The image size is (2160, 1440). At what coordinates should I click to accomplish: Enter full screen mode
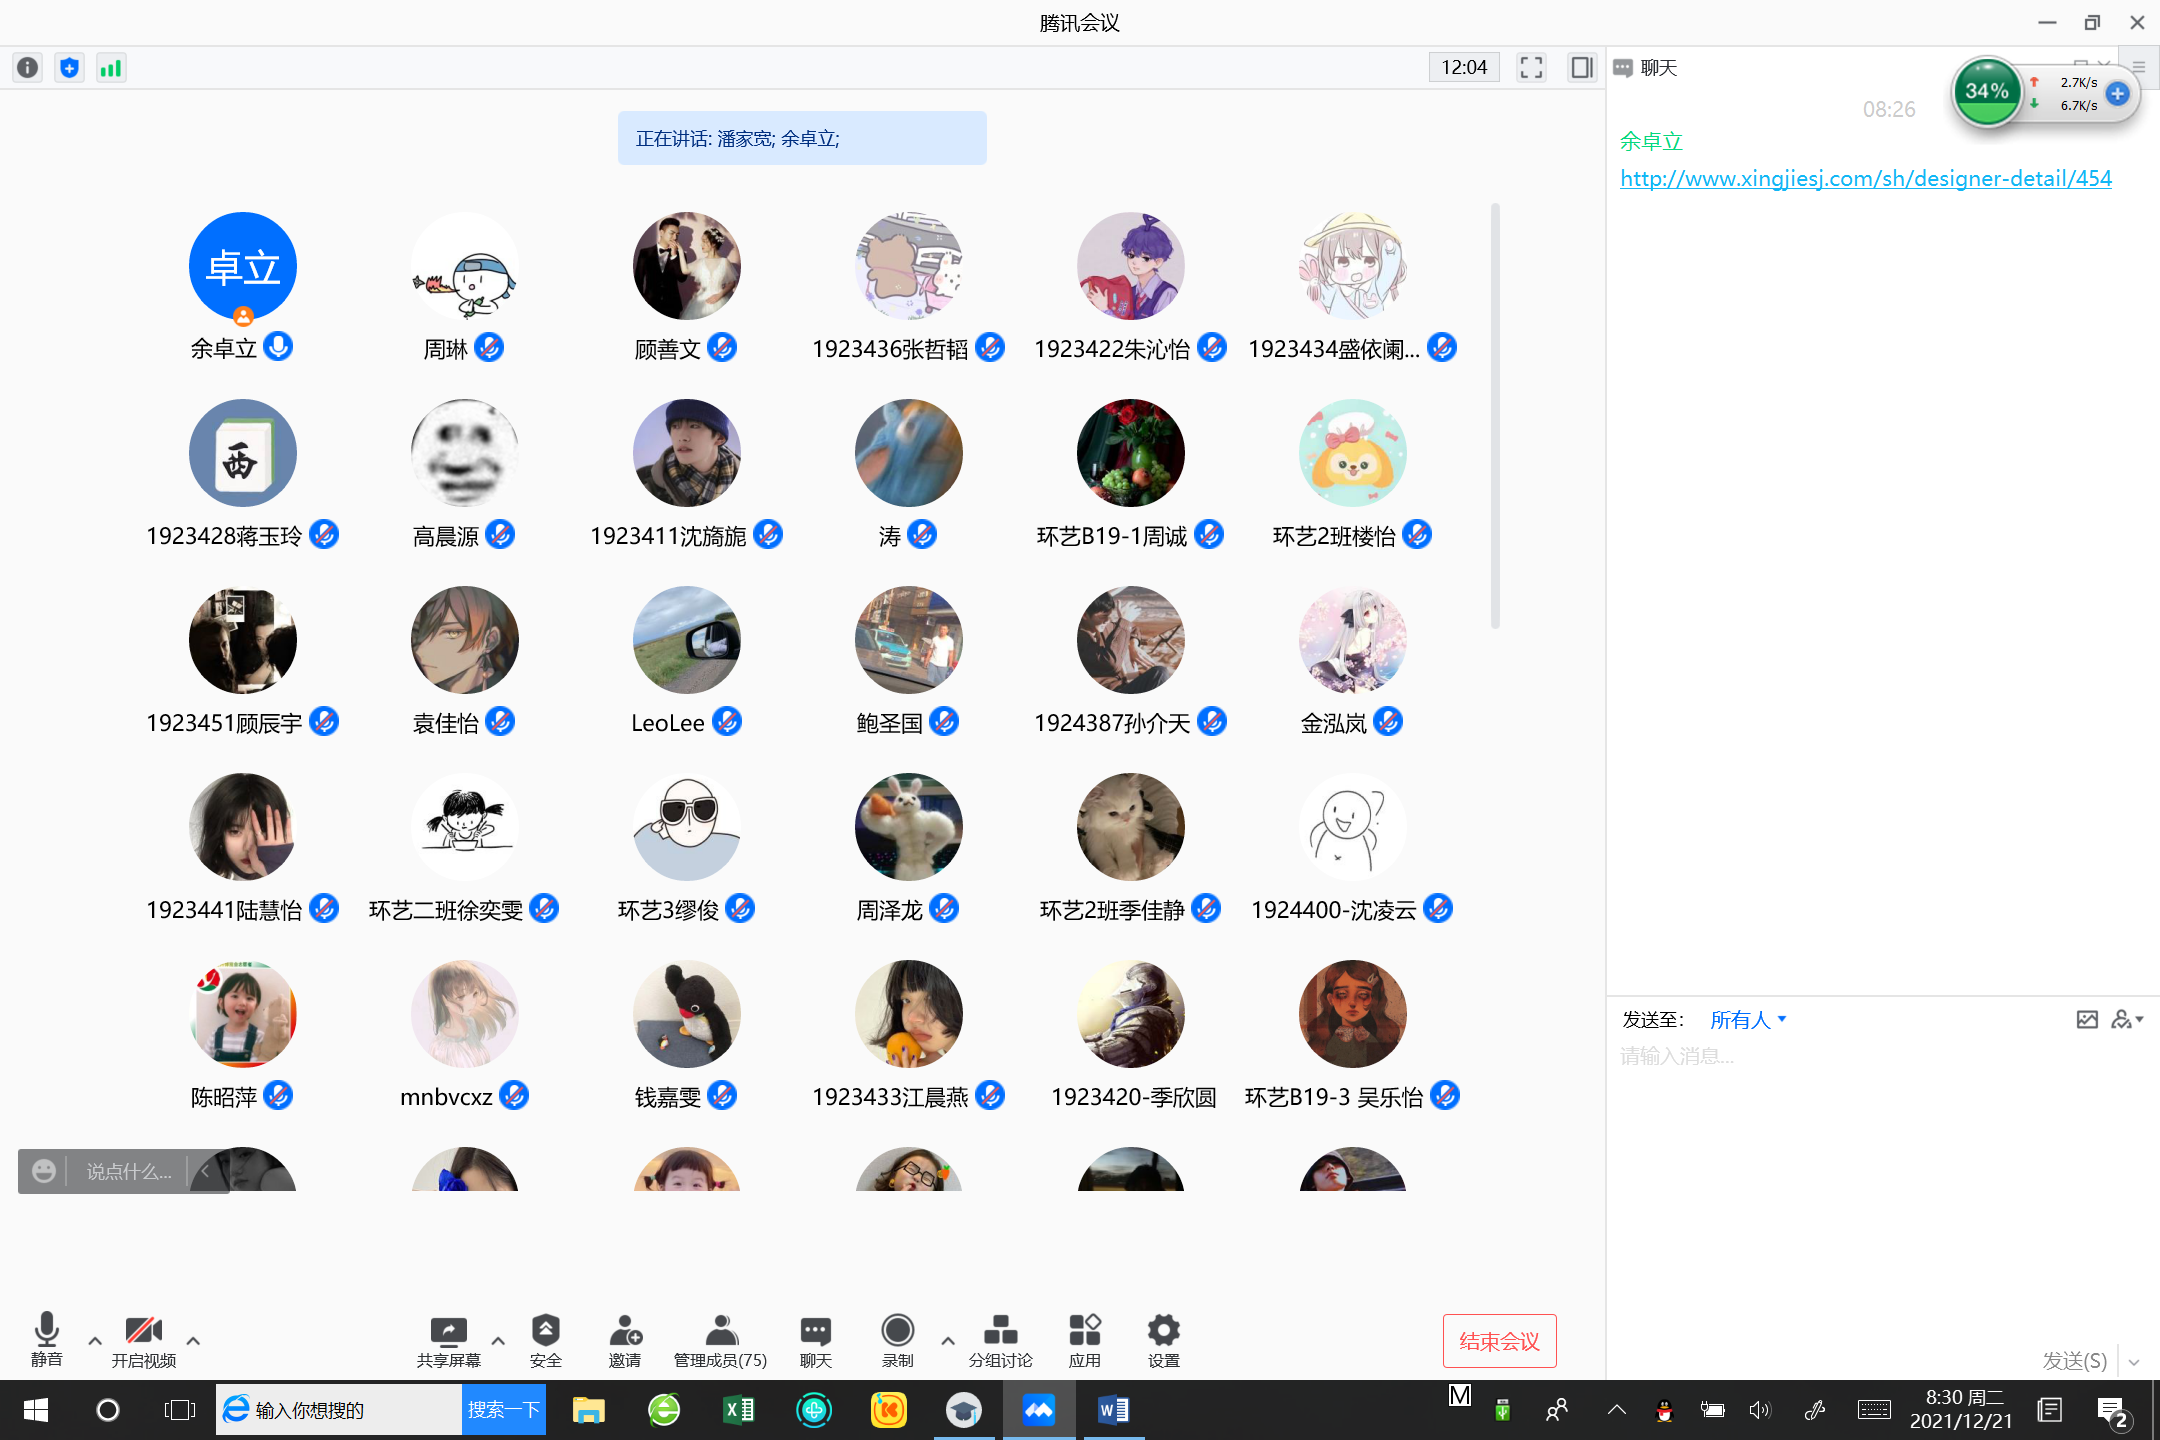coord(1531,68)
